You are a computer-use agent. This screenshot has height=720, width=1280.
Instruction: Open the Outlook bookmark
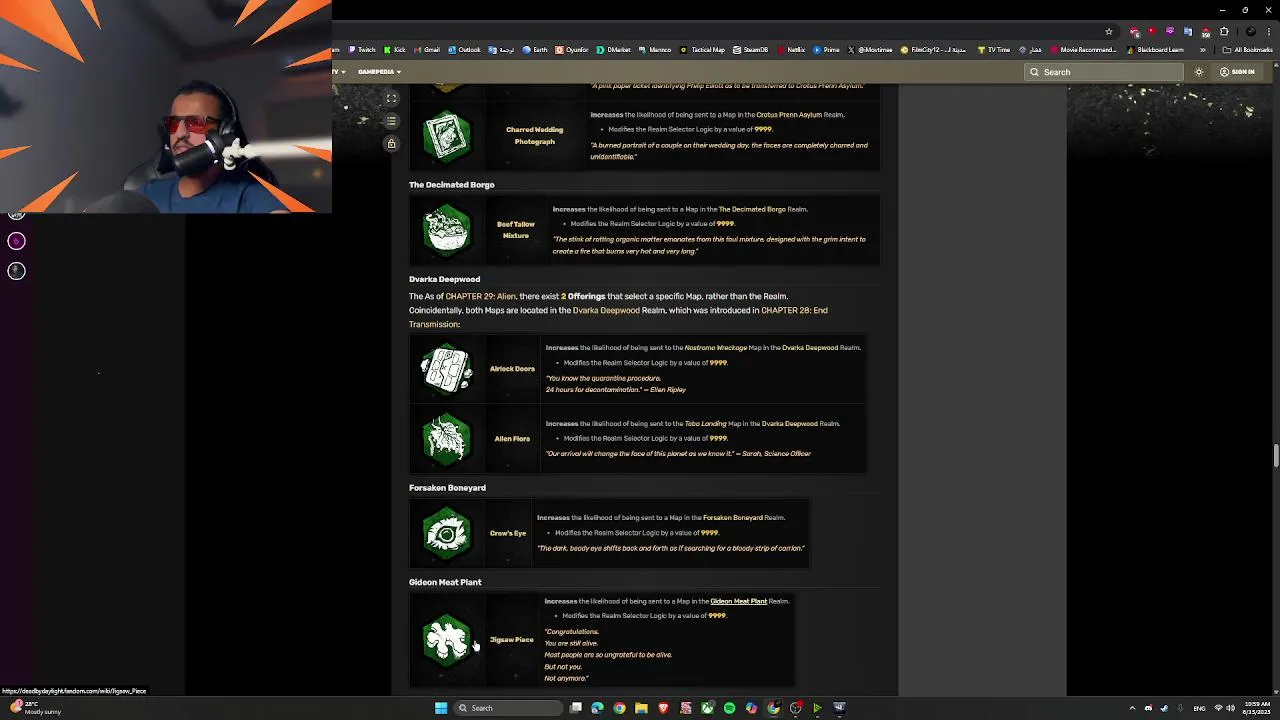pyautogui.click(x=465, y=50)
